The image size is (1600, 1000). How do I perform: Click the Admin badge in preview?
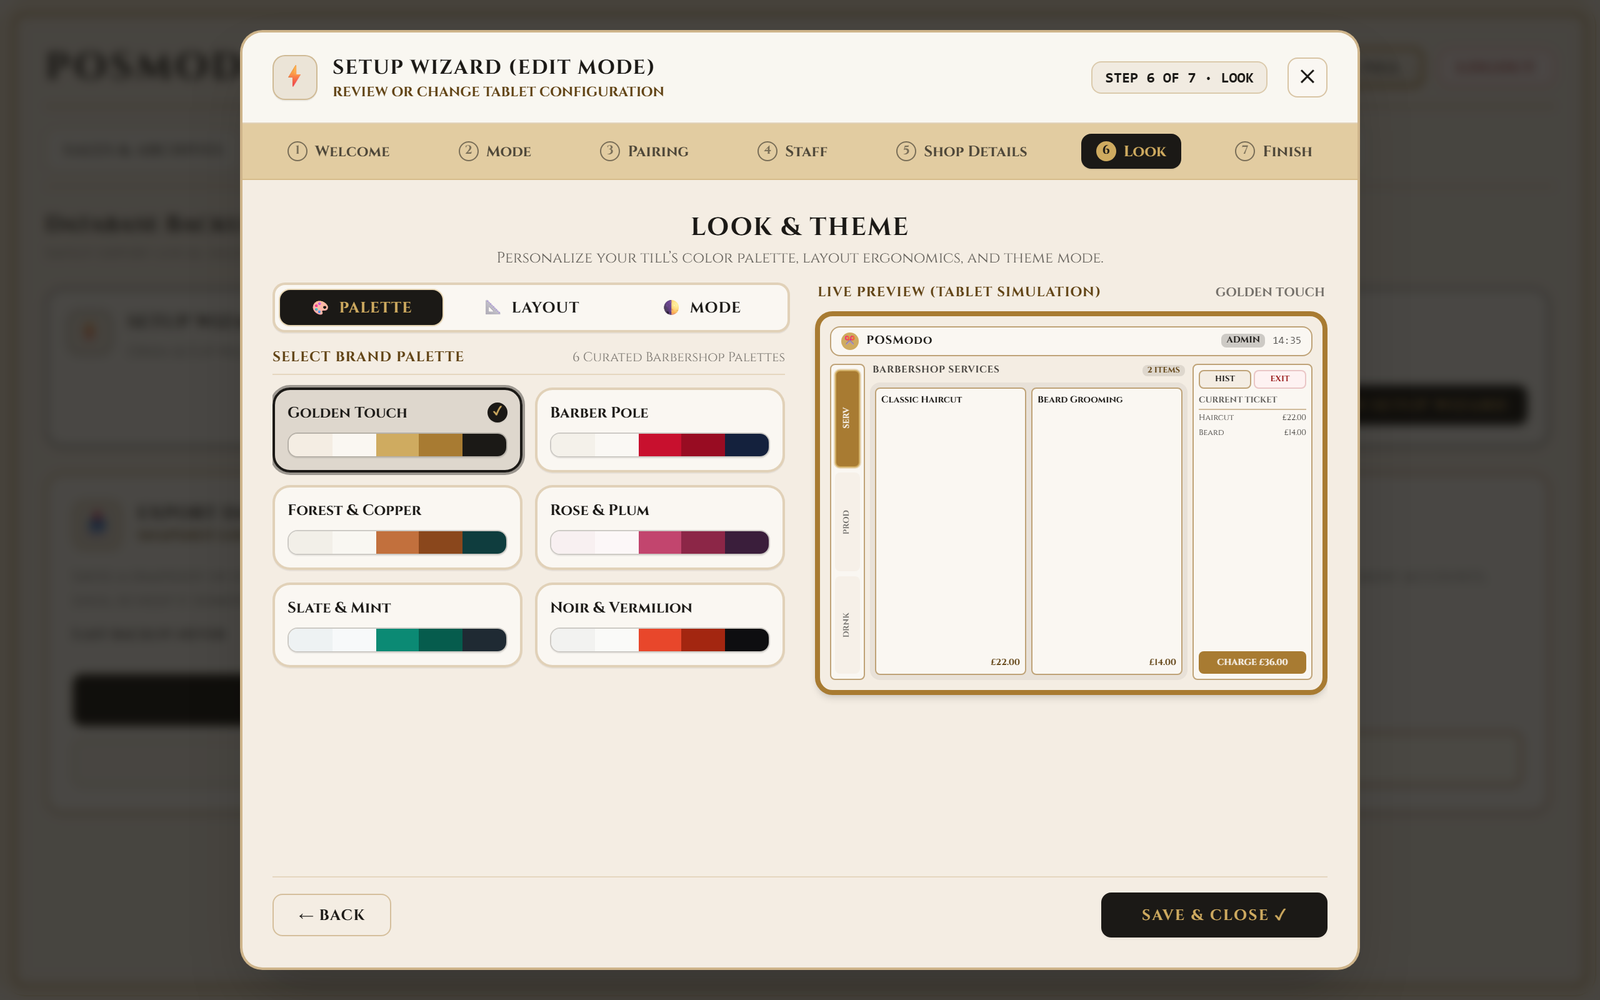pos(1243,340)
